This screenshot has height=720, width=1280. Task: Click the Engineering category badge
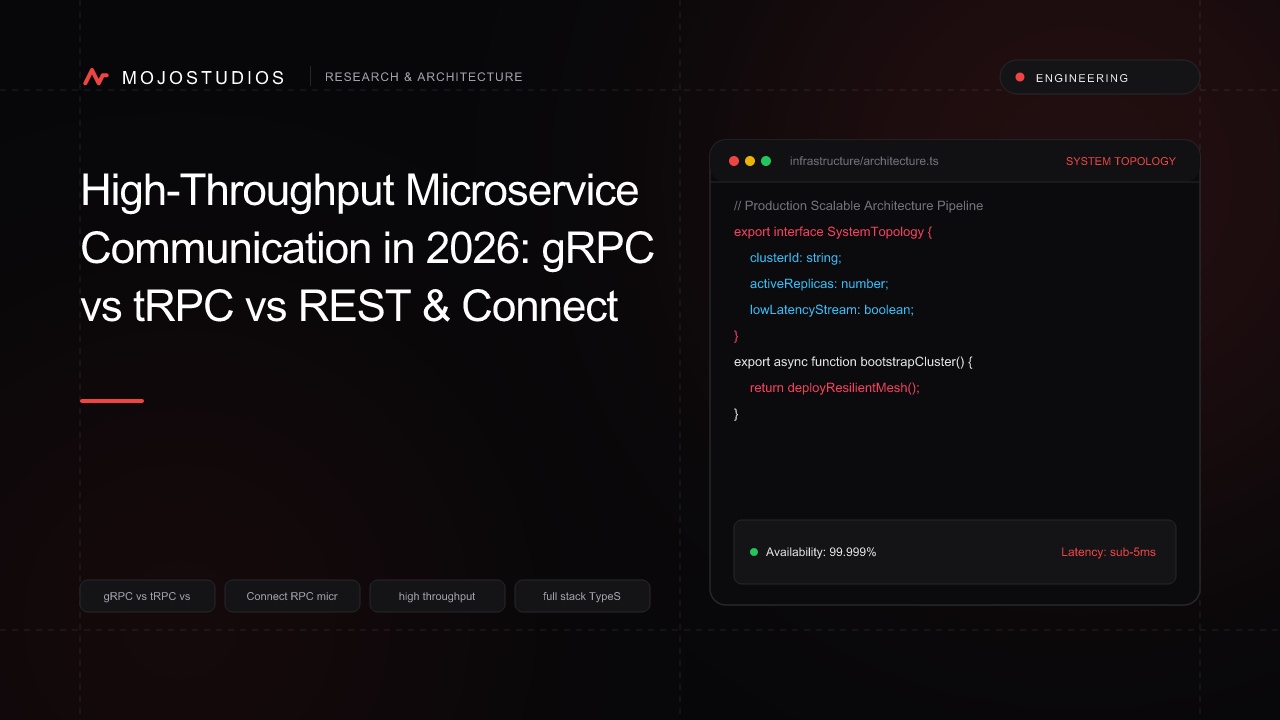pyautogui.click(x=1100, y=77)
